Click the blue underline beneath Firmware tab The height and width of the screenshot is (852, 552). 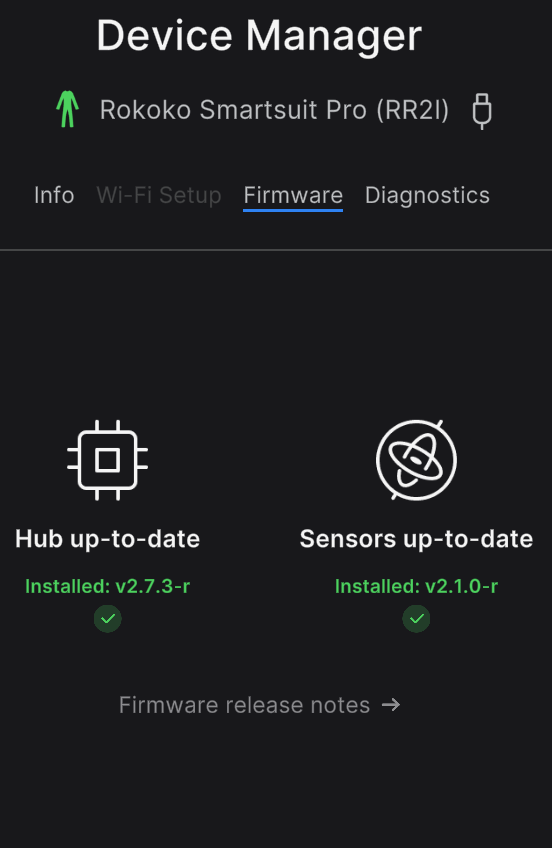[x=293, y=210]
